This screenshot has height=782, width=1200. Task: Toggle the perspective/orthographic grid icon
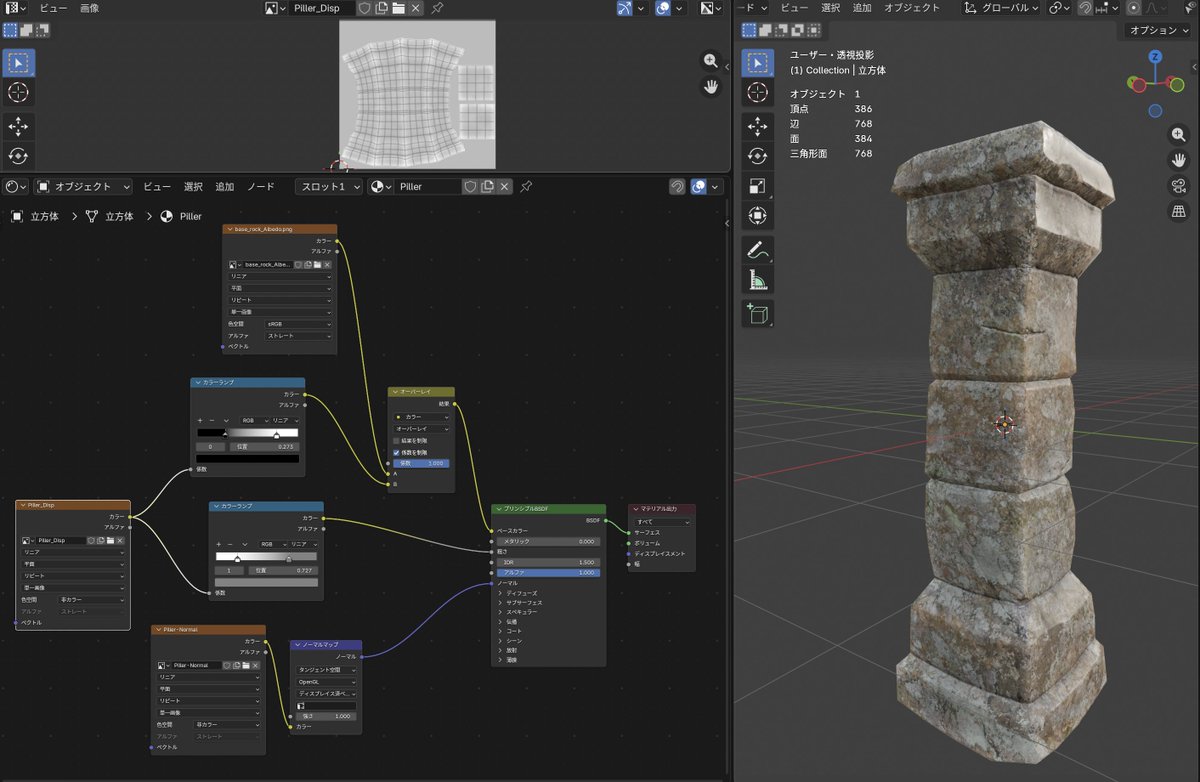coord(1178,211)
